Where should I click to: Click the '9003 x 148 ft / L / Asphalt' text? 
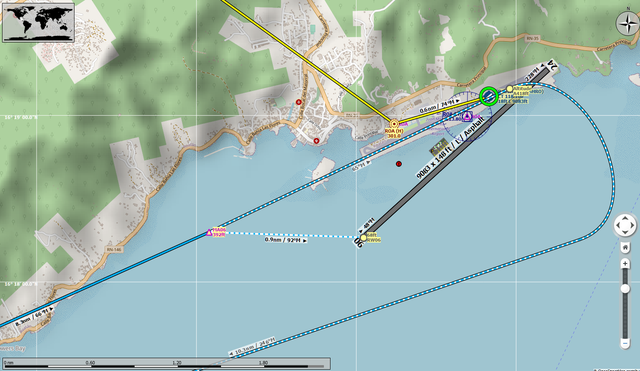click(x=451, y=147)
